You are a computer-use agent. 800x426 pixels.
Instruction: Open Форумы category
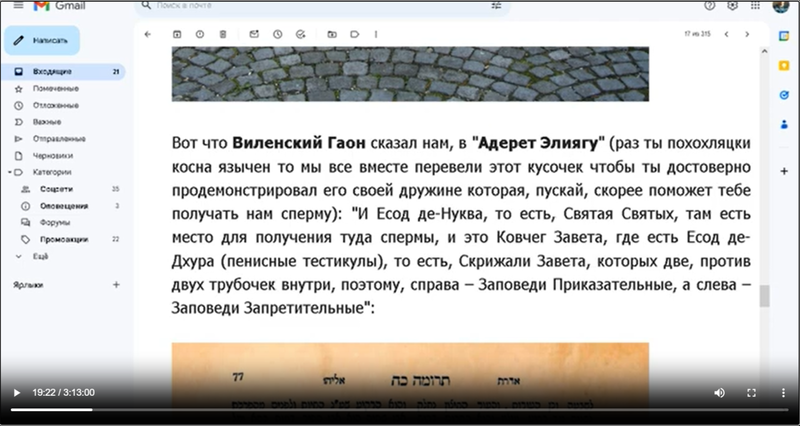click(x=55, y=222)
